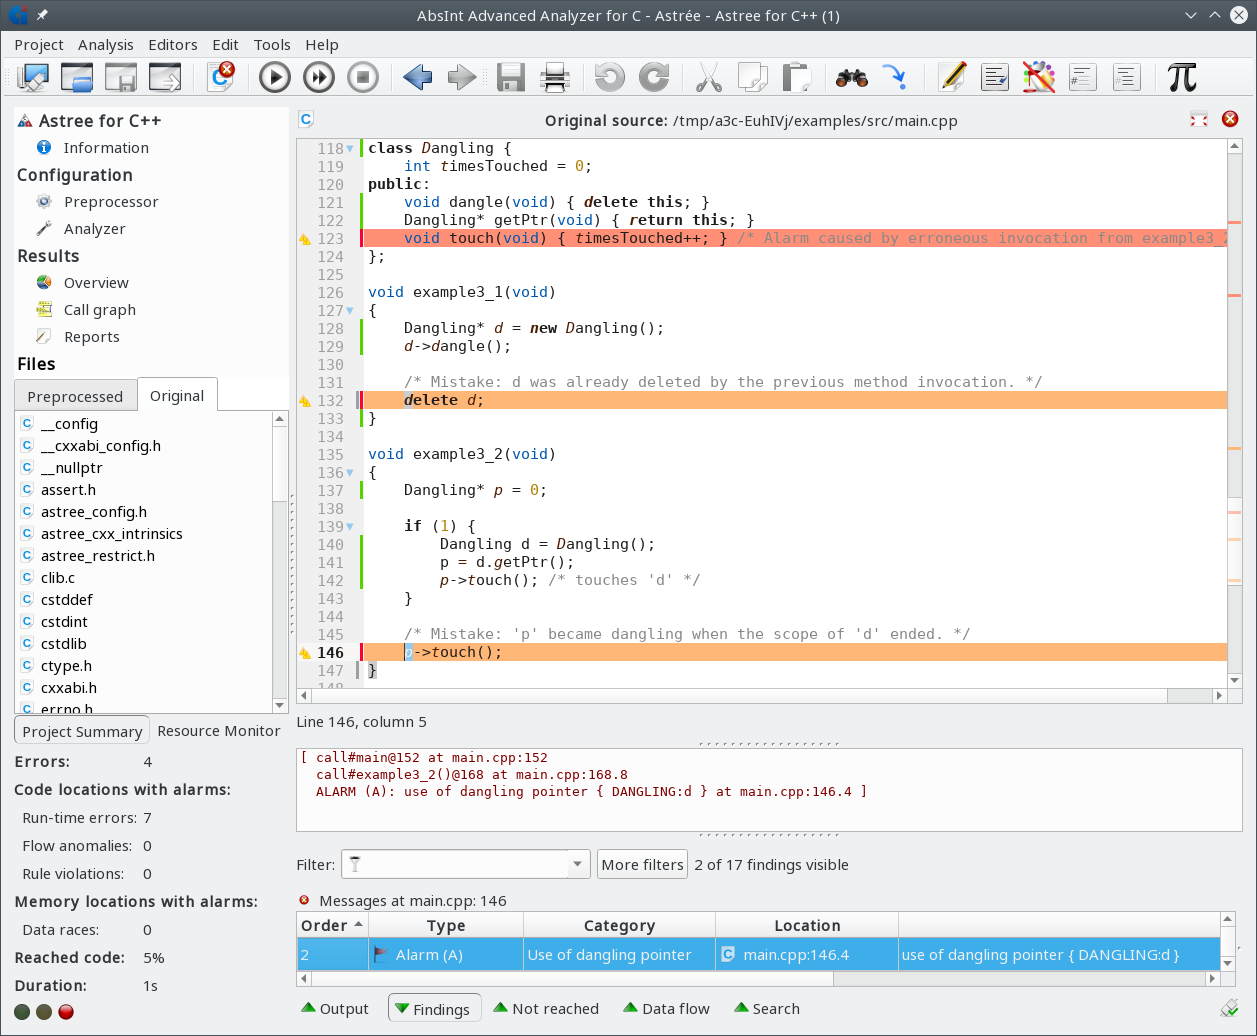Switch to the Original files tab

pos(177,396)
